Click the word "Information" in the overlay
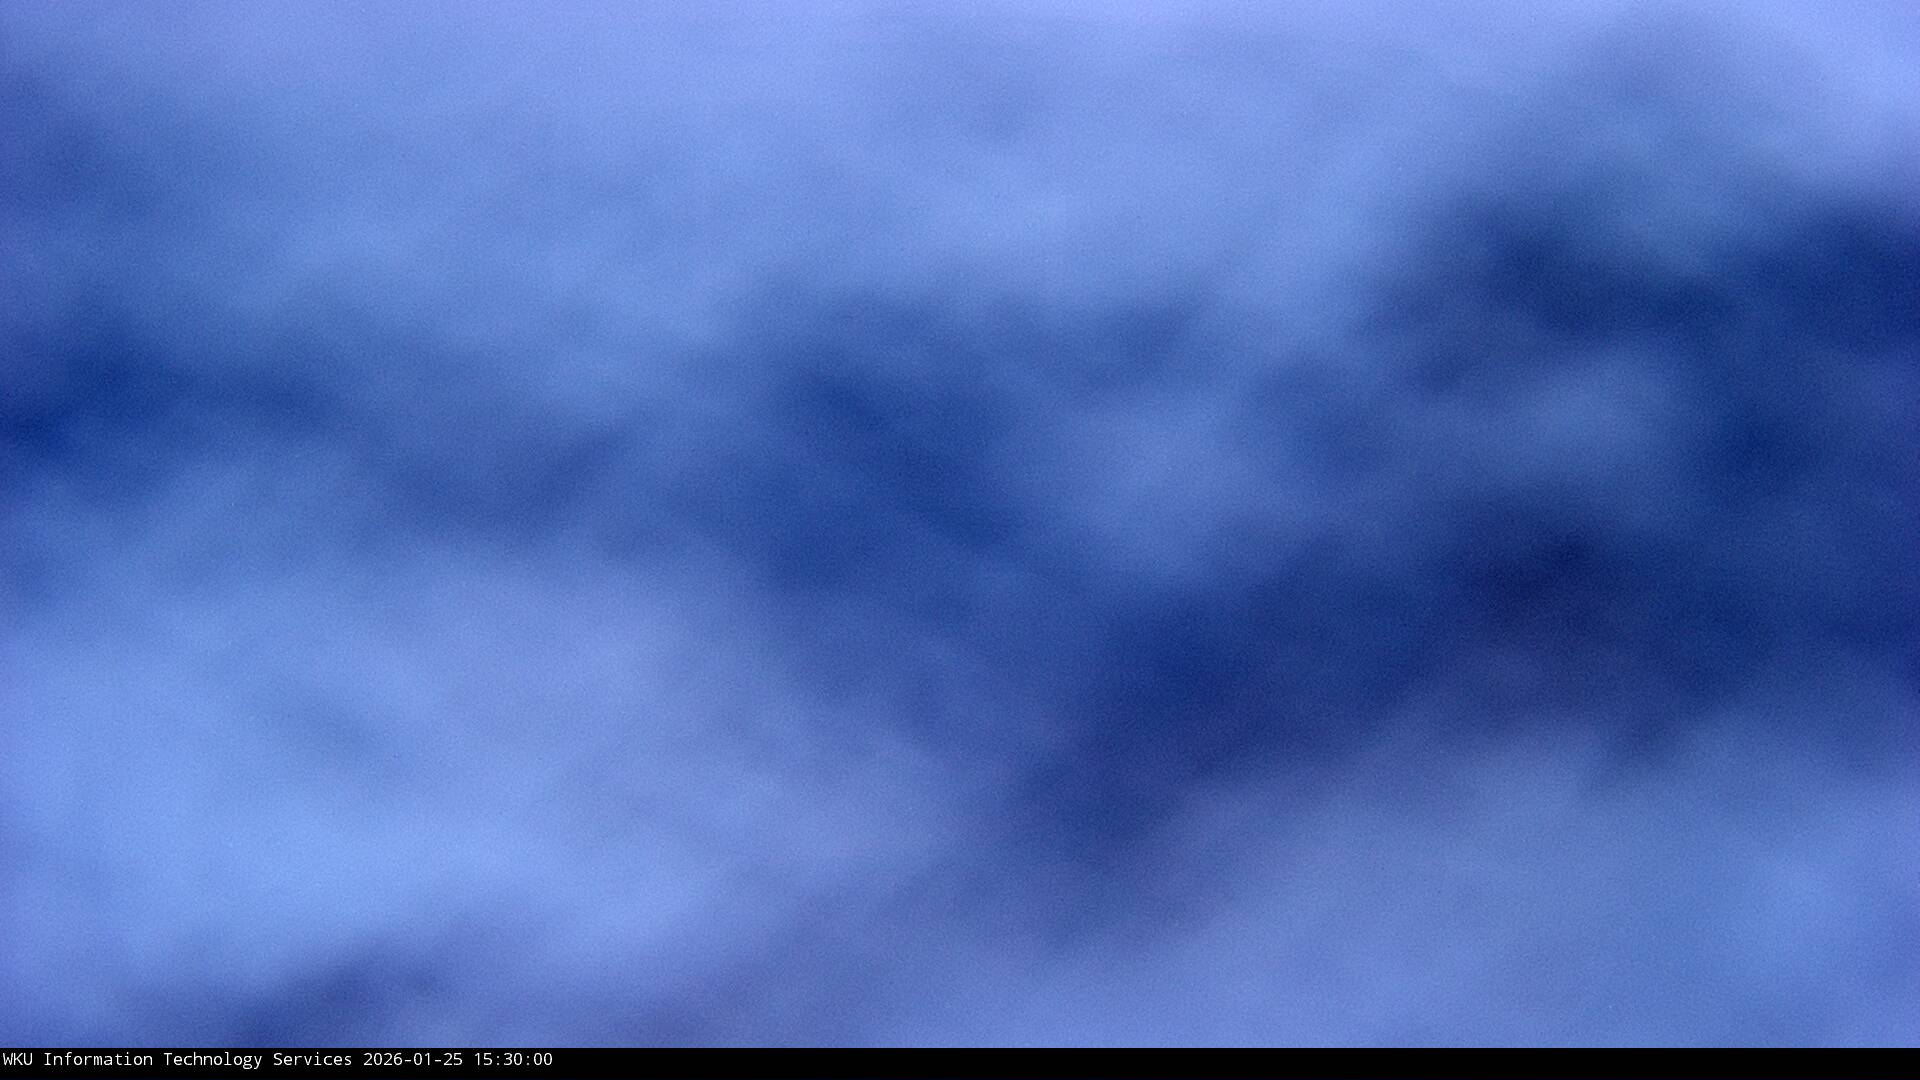Viewport: 1920px width, 1080px height. (x=97, y=1059)
